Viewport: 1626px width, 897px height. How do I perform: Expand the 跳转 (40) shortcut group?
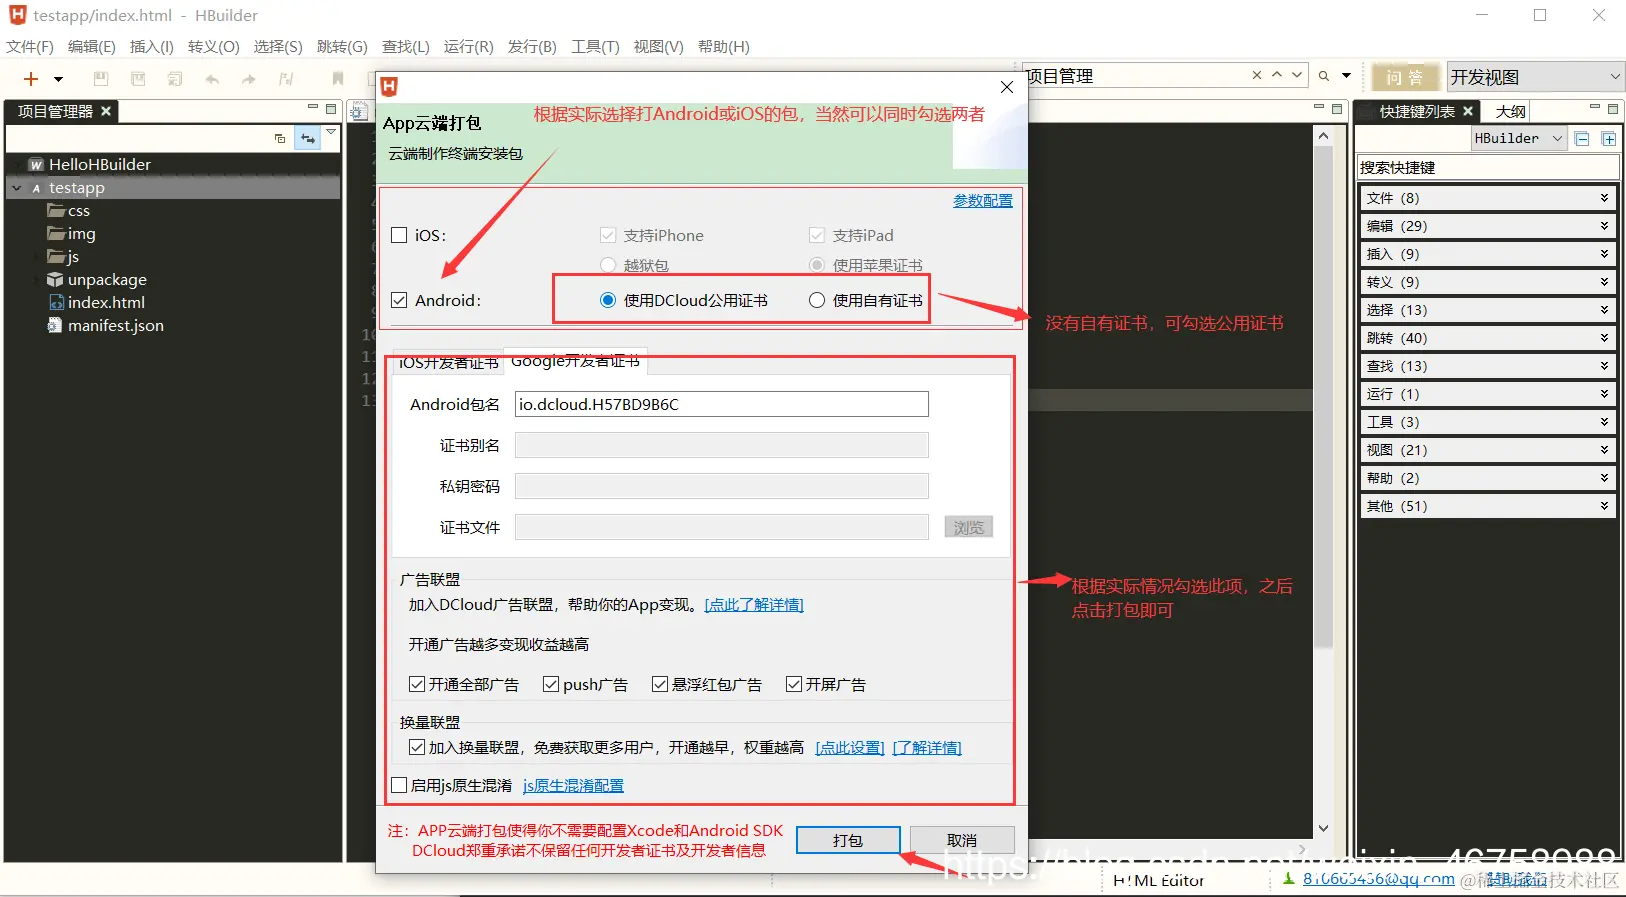[x=1488, y=338]
